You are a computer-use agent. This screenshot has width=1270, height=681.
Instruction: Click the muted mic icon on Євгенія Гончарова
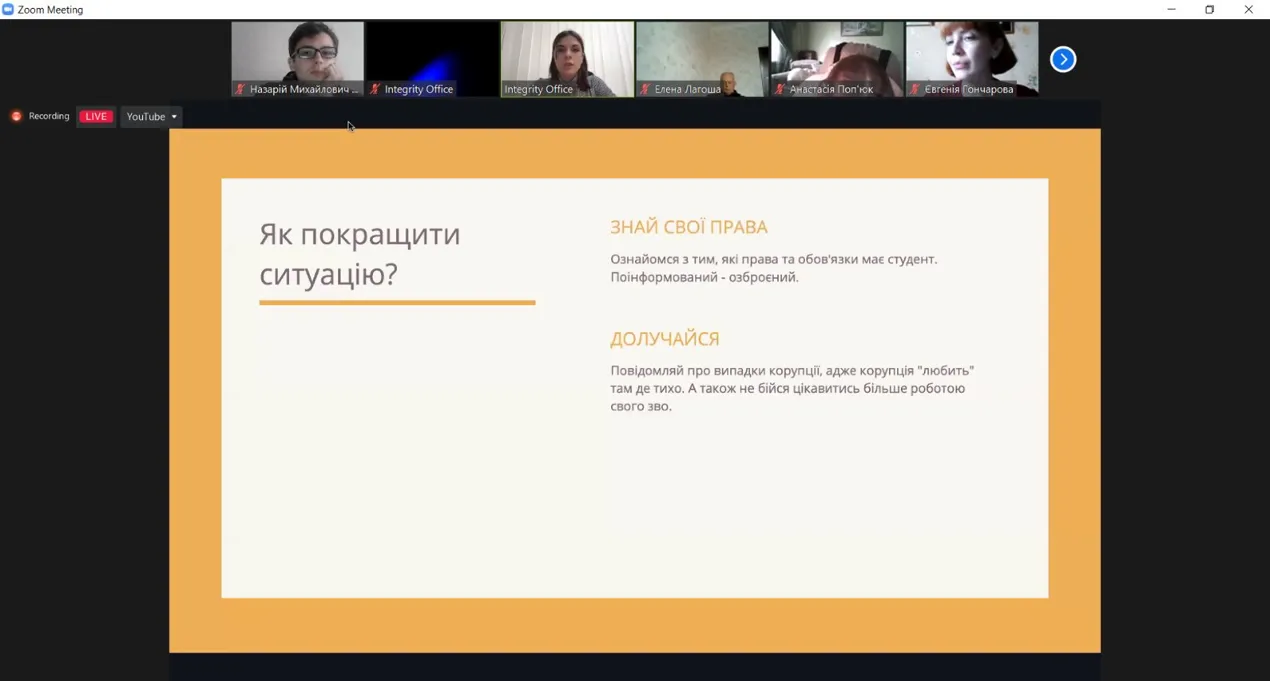[x=915, y=89]
